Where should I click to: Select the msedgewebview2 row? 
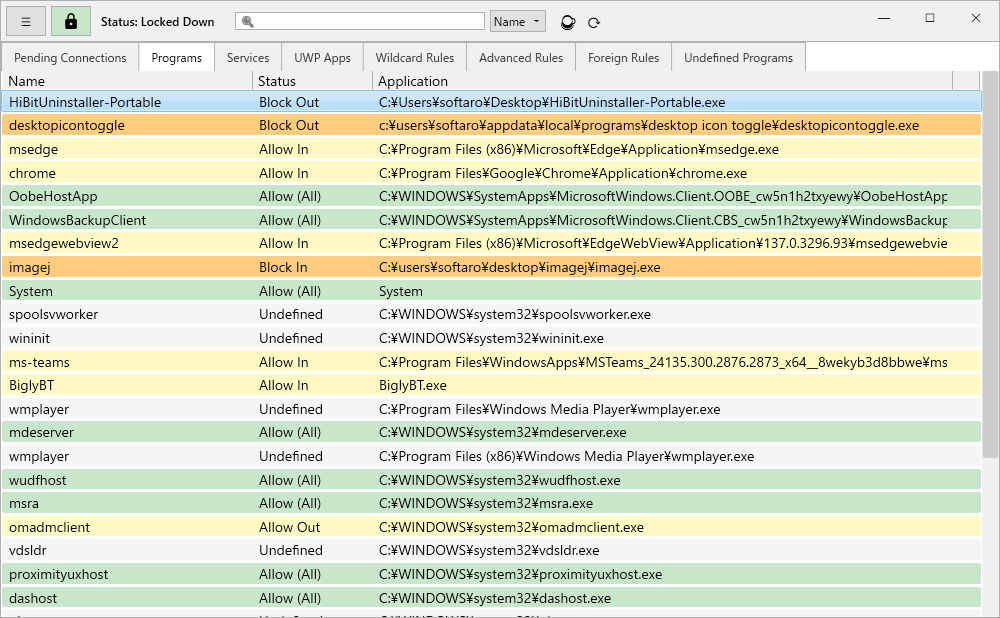tap(491, 244)
